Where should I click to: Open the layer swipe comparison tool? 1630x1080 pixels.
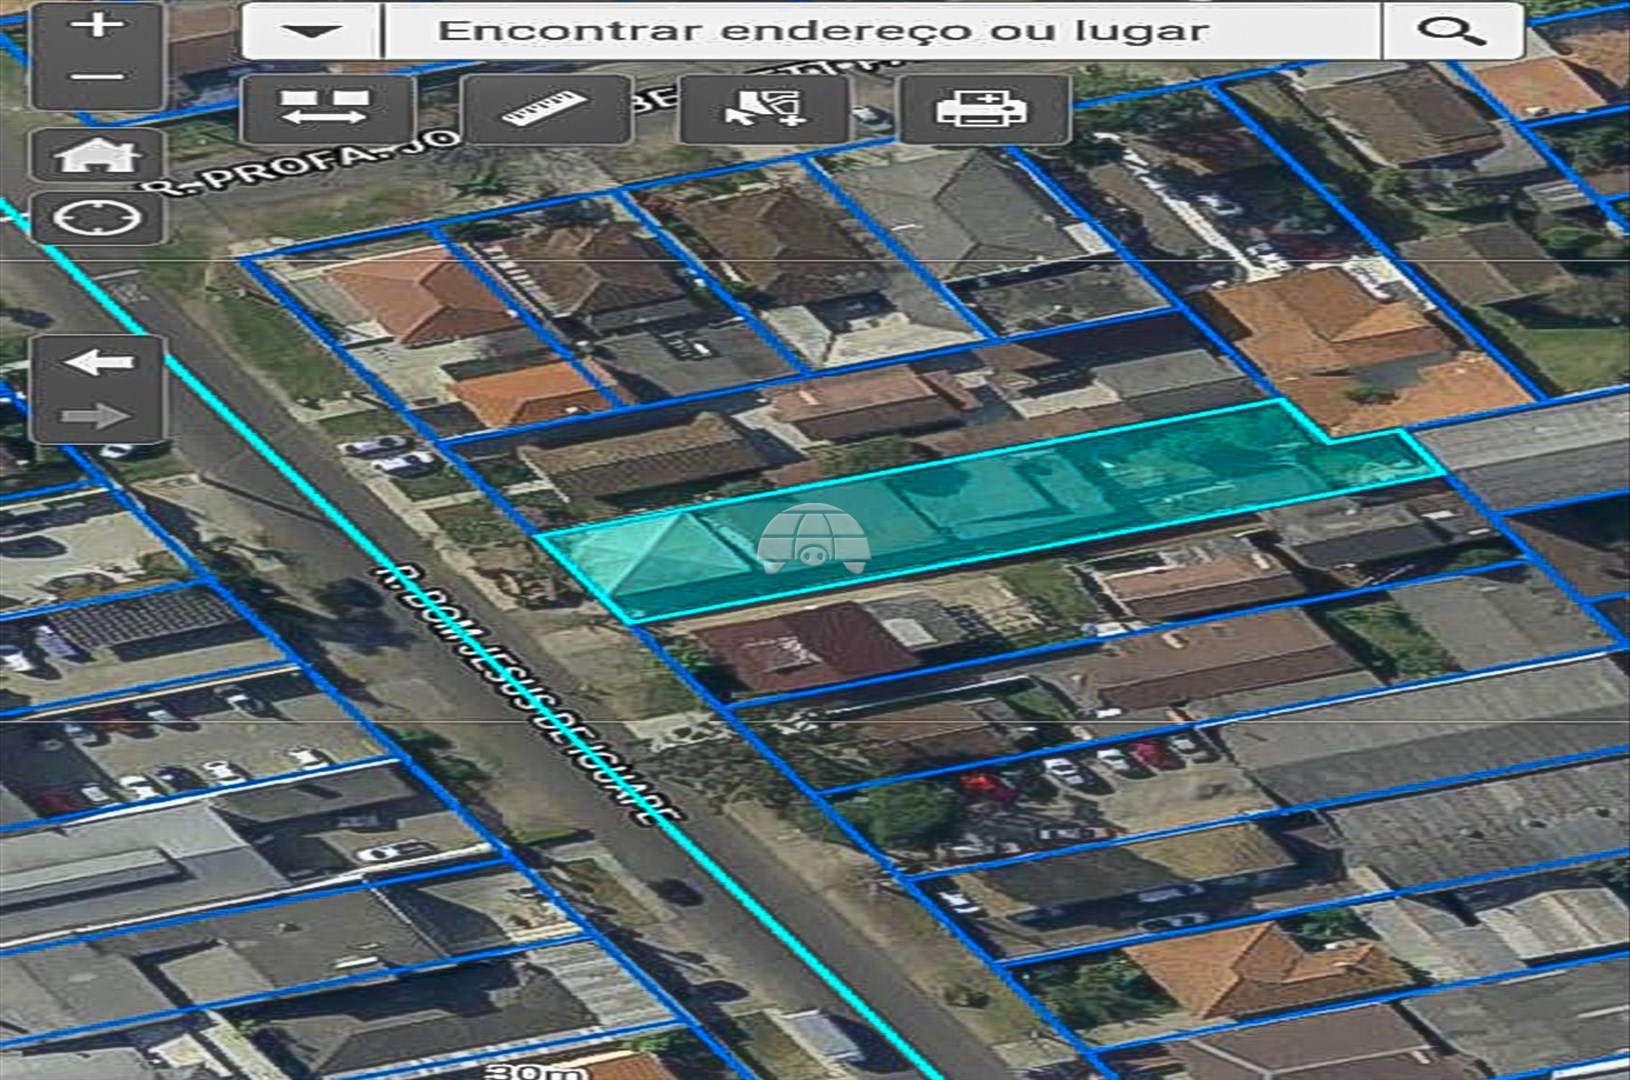click(326, 108)
